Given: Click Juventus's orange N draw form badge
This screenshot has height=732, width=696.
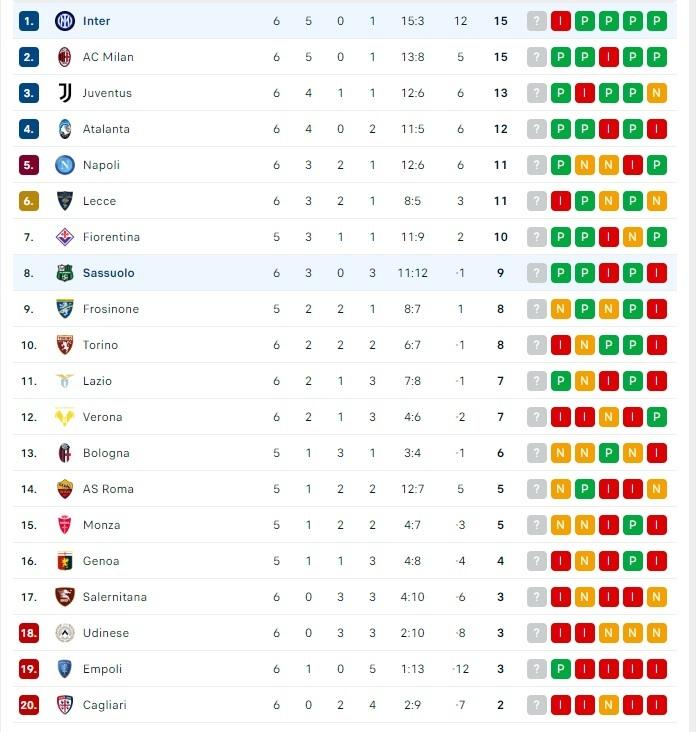Looking at the screenshot, I should click(656, 93).
